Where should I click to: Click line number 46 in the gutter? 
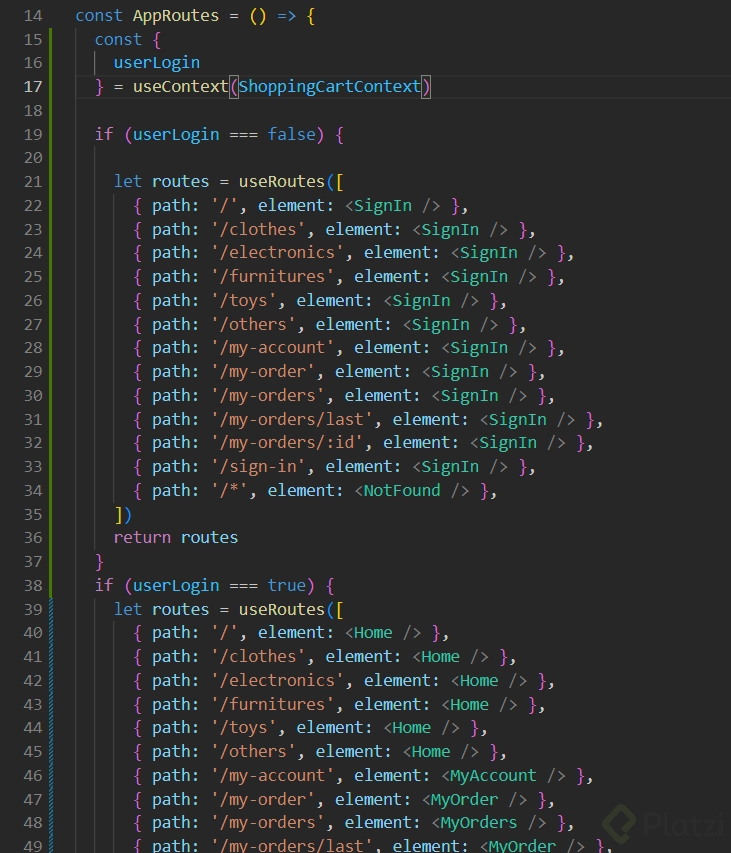[33, 775]
